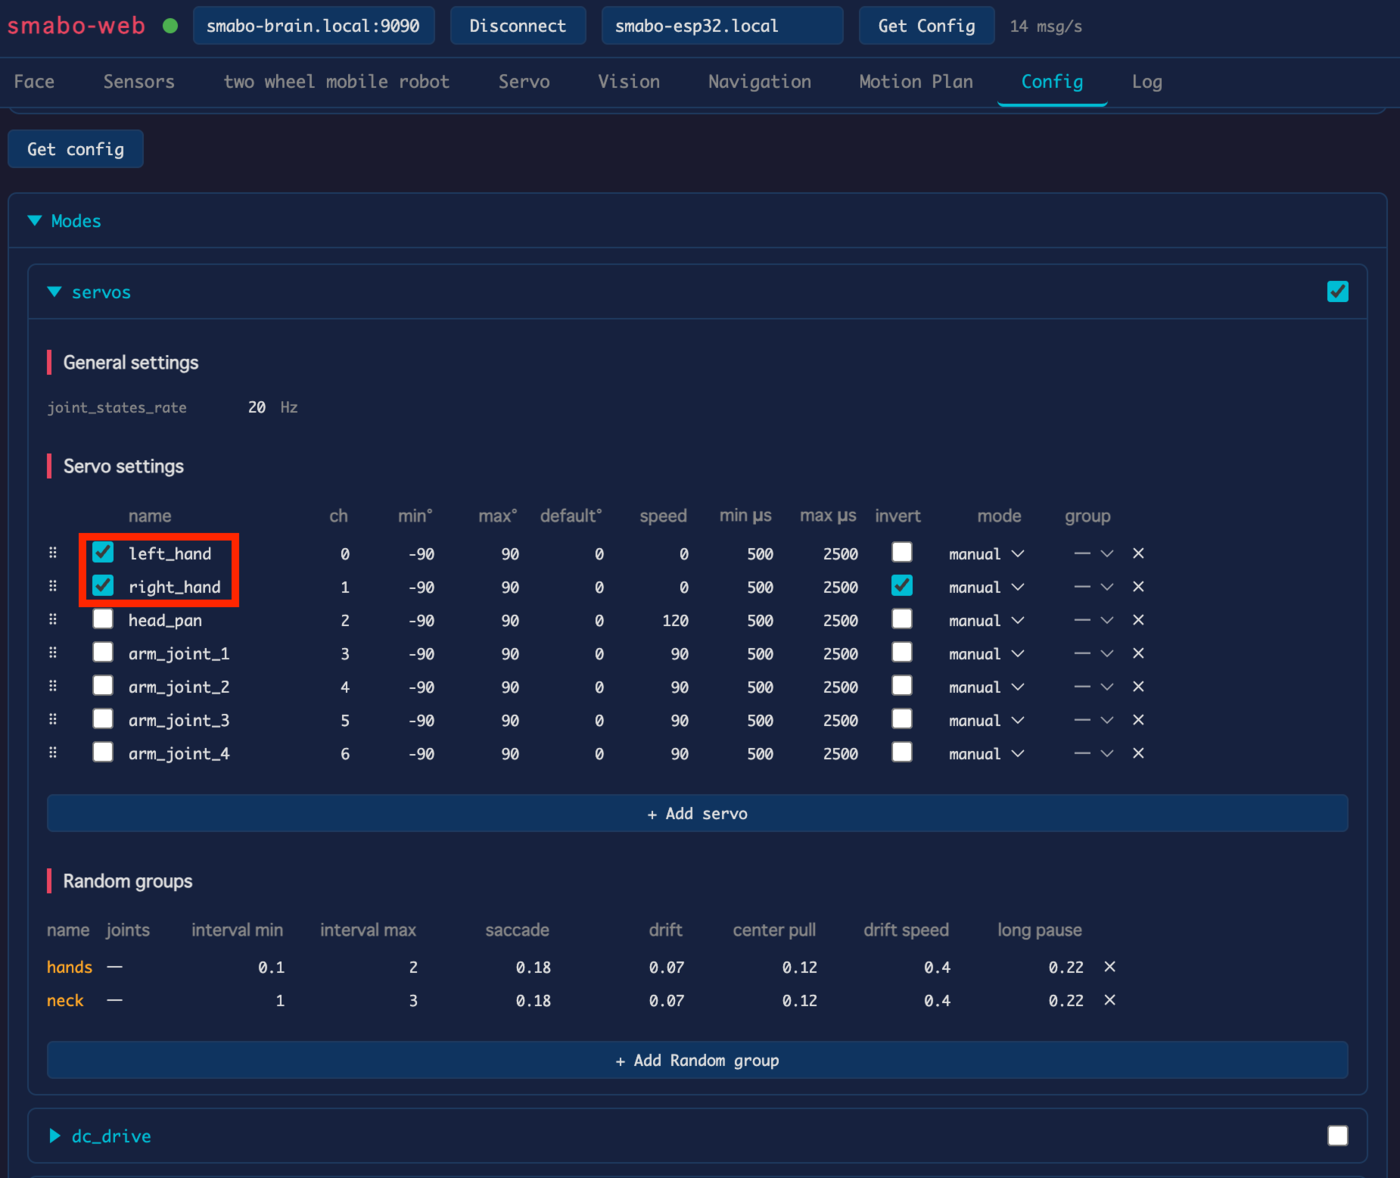Open the Vision tab
1400x1178 pixels.
(x=629, y=82)
